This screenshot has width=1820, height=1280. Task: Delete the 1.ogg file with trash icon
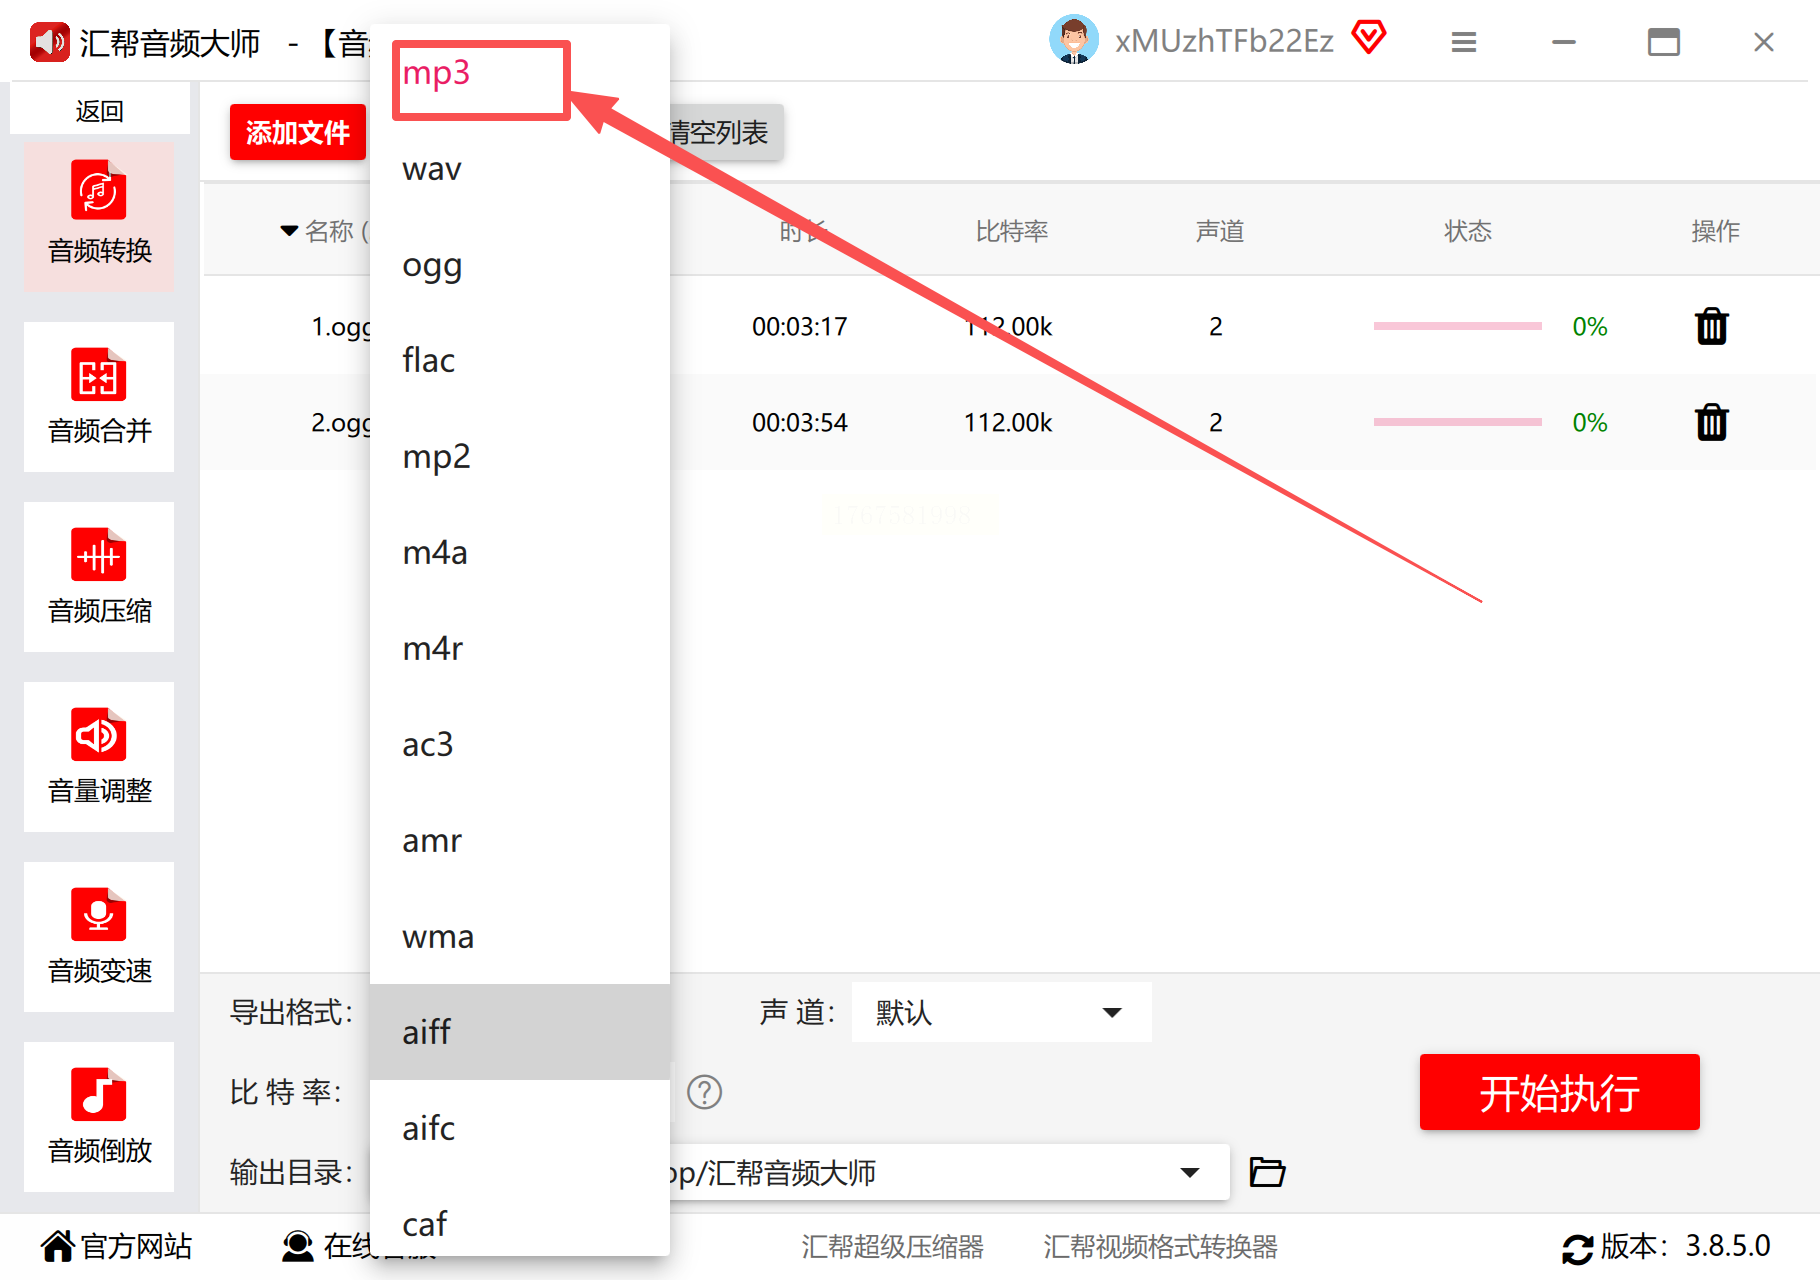point(1712,326)
